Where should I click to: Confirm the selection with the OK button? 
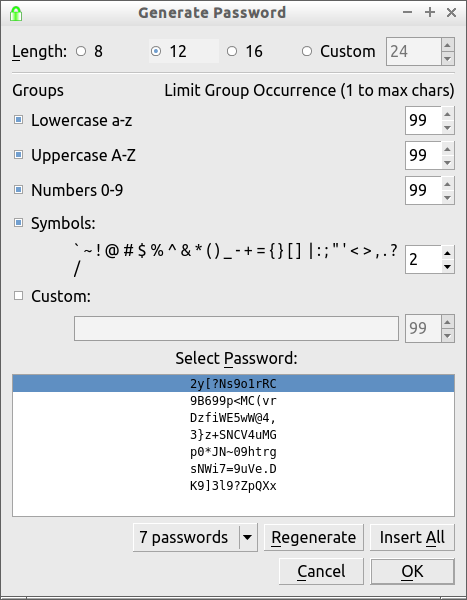click(412, 571)
